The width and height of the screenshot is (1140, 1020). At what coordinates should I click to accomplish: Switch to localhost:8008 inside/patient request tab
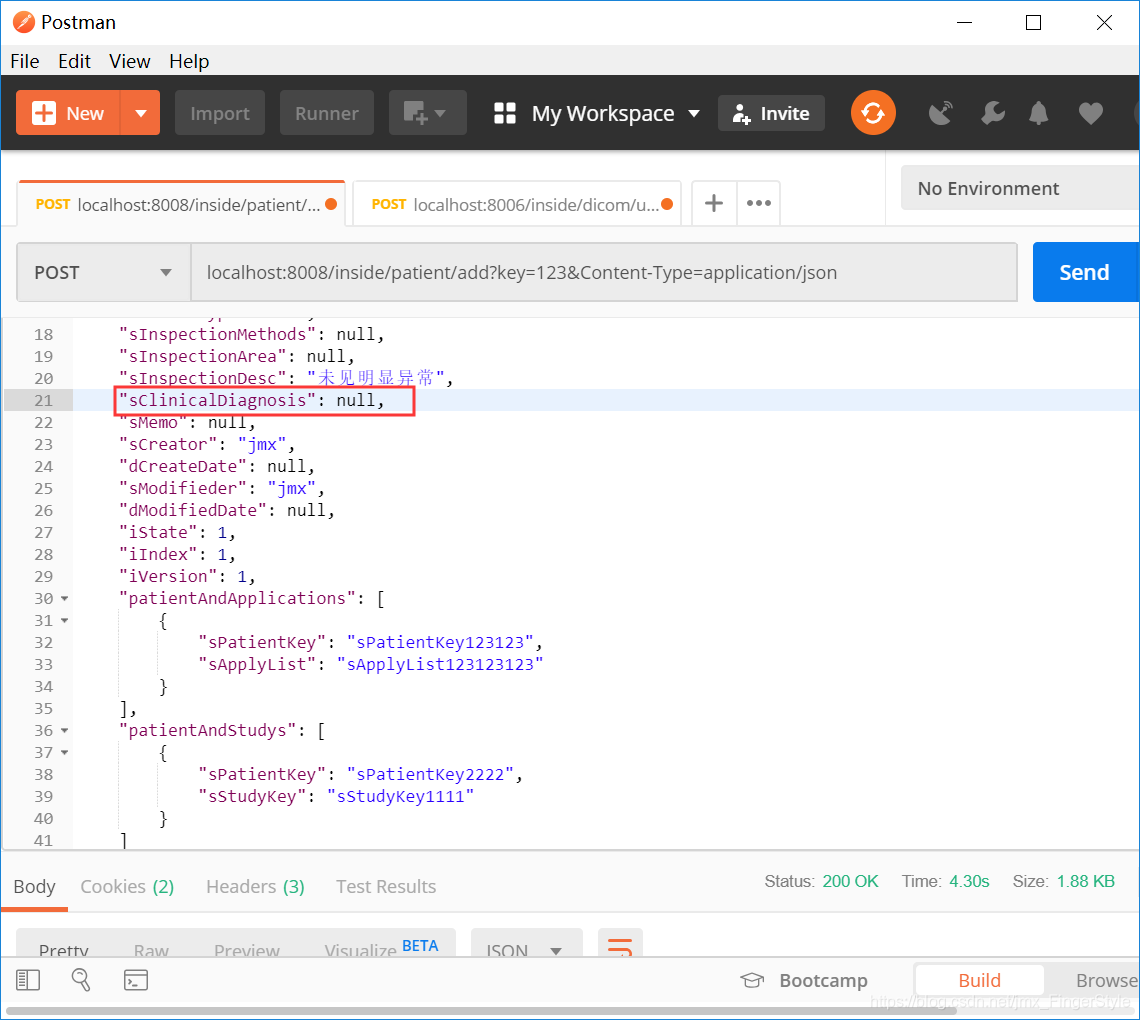(182, 204)
